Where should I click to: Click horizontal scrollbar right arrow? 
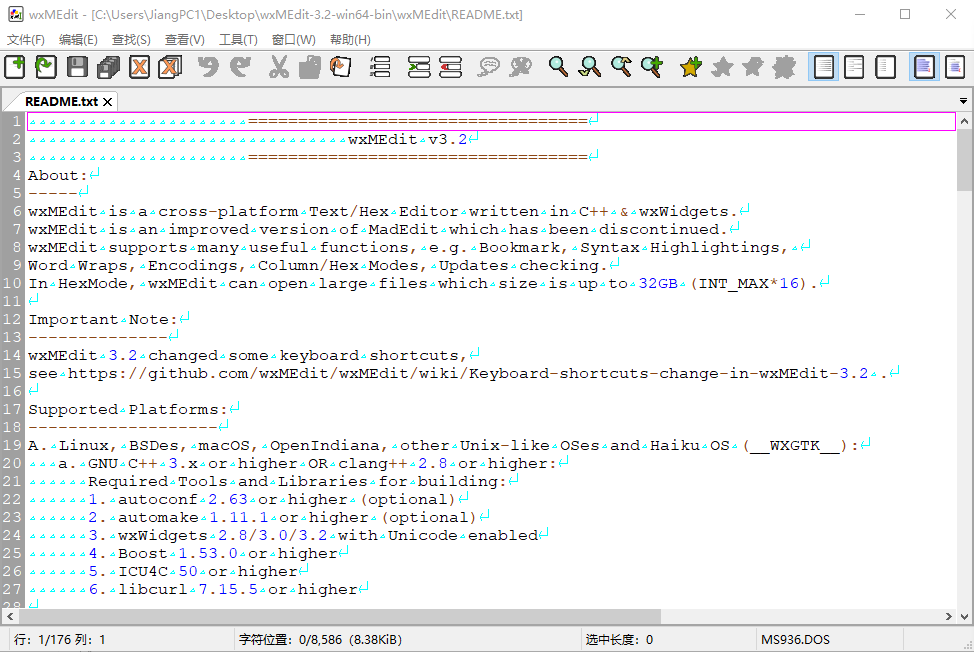tap(949, 617)
